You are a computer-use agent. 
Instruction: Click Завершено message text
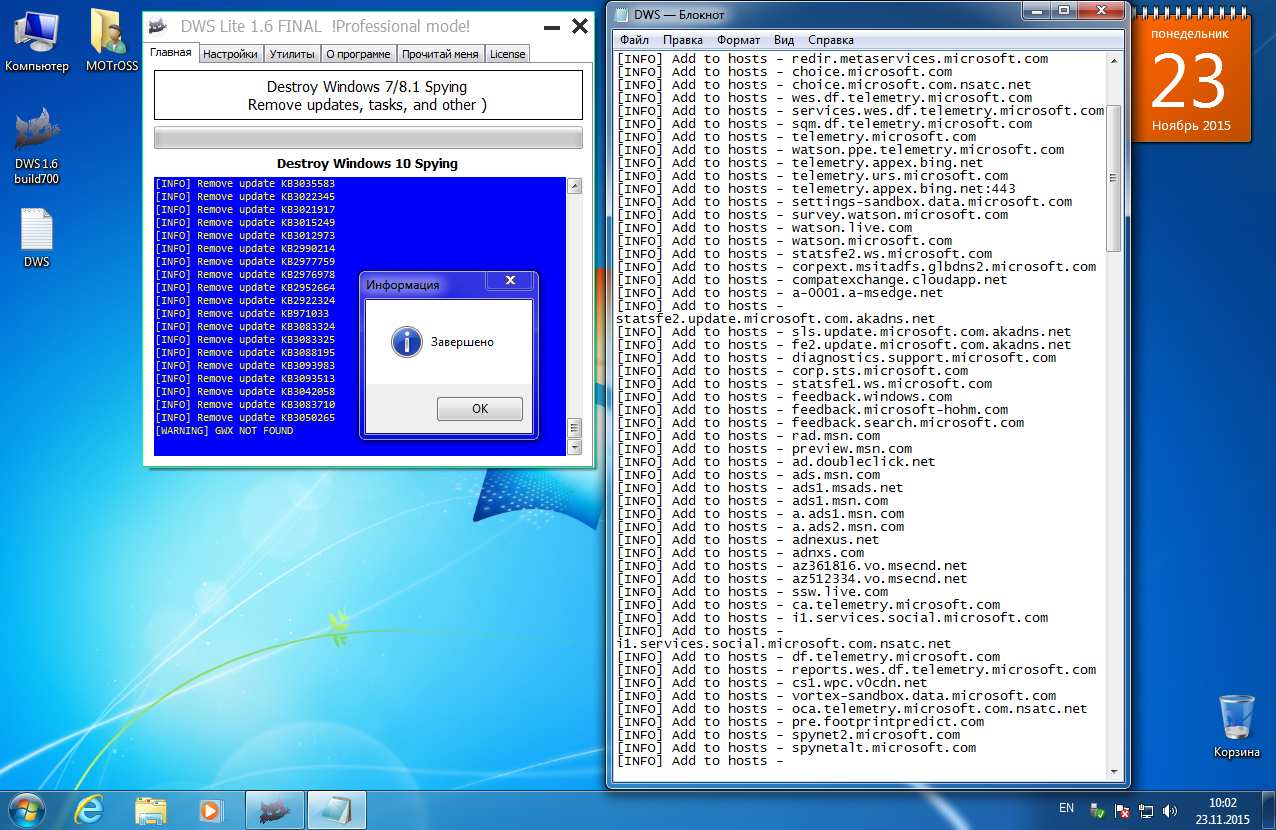point(462,342)
